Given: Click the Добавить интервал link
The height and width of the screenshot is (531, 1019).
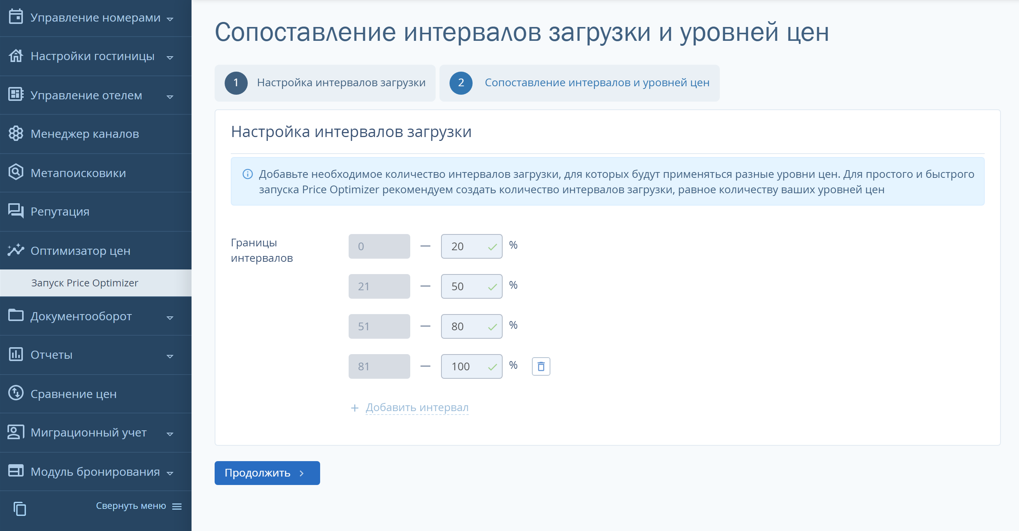Looking at the screenshot, I should pyautogui.click(x=417, y=408).
